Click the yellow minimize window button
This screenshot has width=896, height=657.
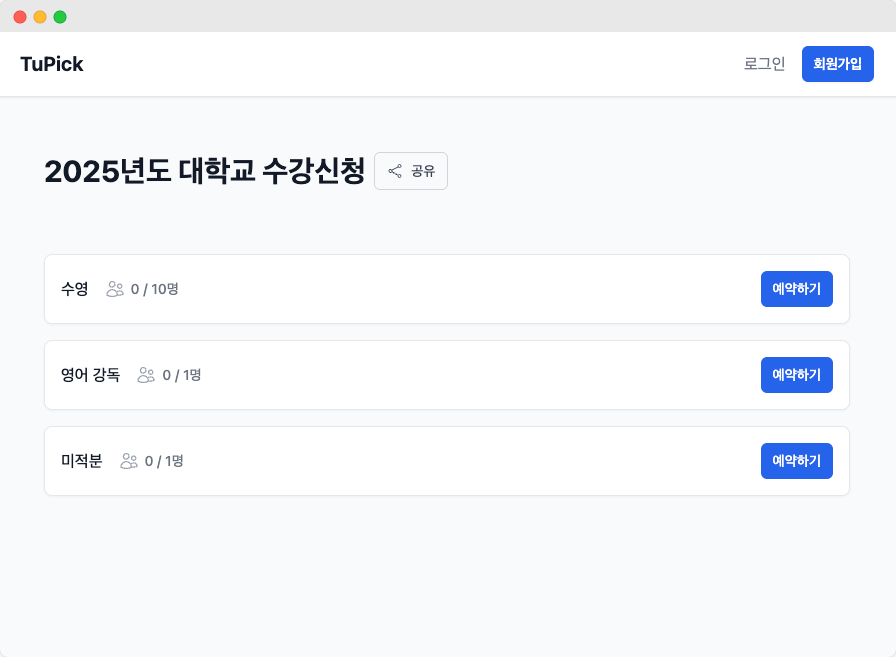40,17
